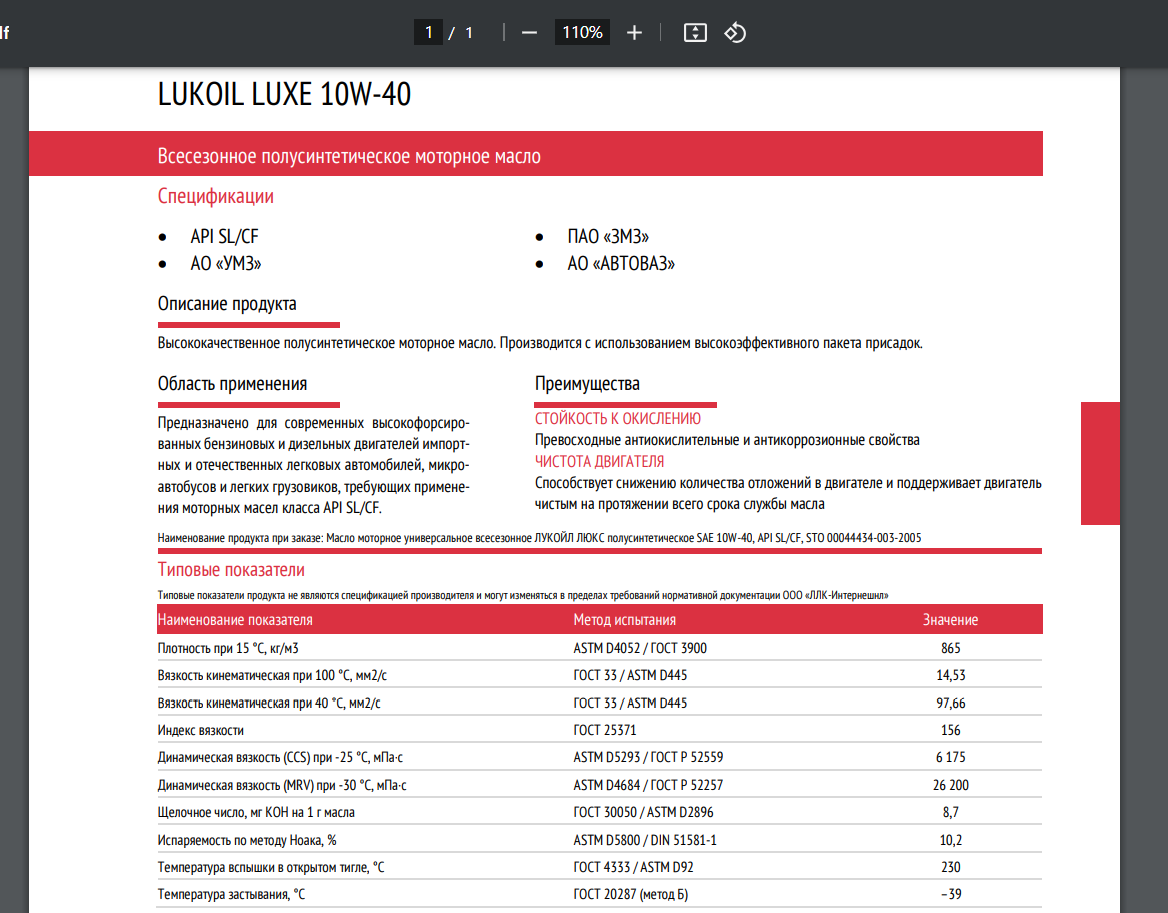Select the "ГОСТ 20287 (метод Б)" cell
This screenshot has width=1168, height=913.
tap(631, 894)
